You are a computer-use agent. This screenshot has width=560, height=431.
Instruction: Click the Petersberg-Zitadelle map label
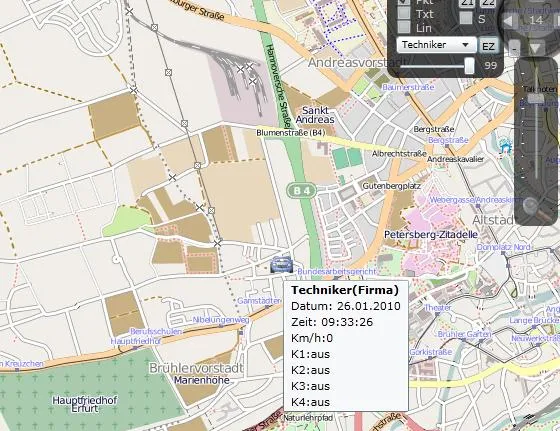(x=431, y=235)
